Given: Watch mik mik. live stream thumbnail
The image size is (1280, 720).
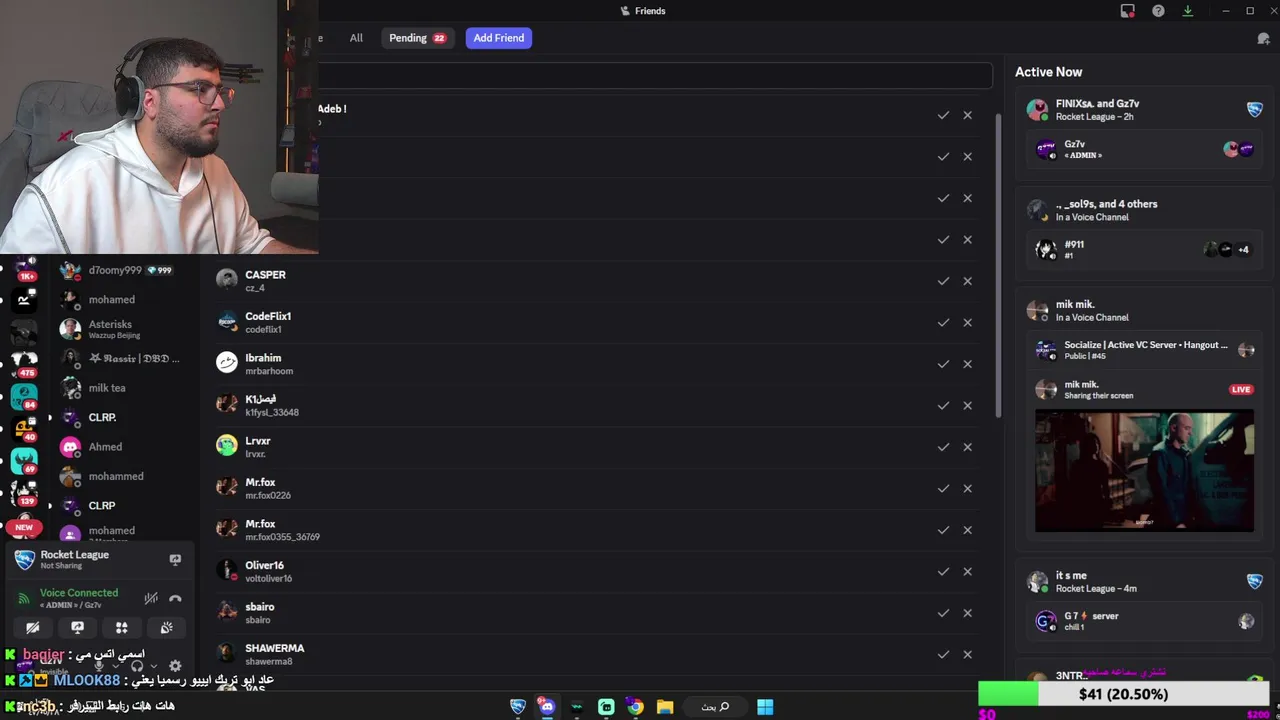Looking at the screenshot, I should [1144, 471].
